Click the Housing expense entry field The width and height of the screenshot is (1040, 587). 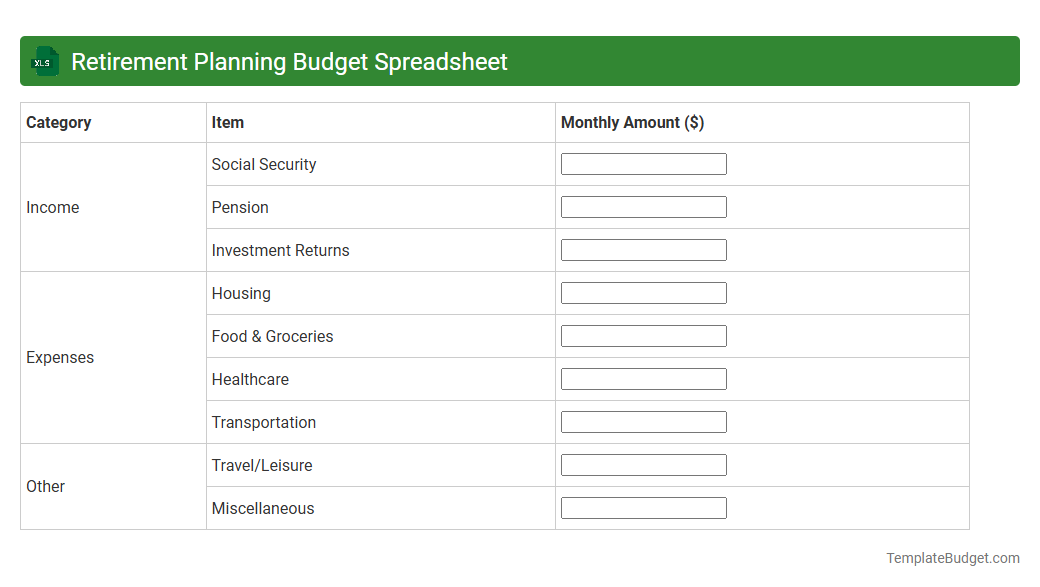pyautogui.click(x=643, y=292)
